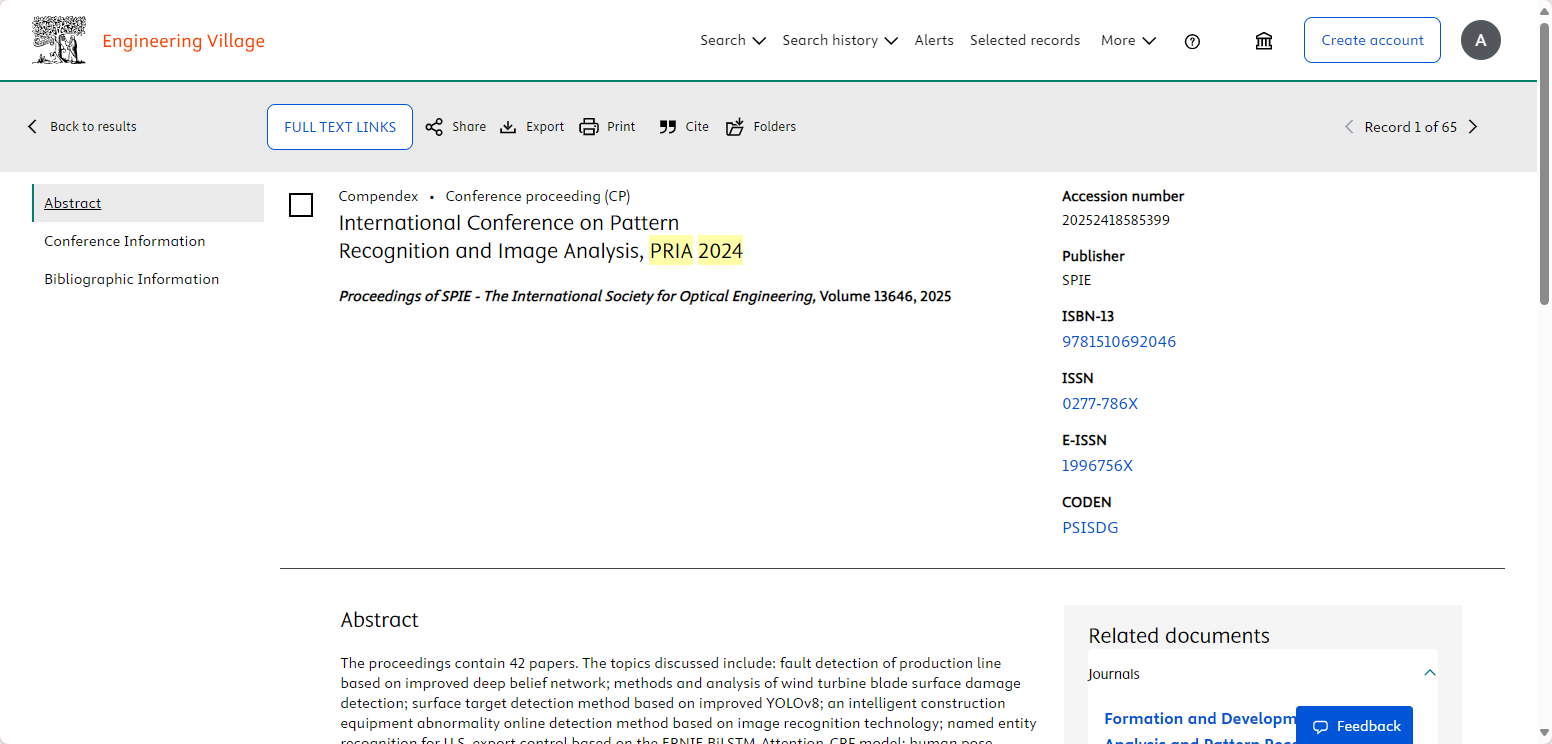Image resolution: width=1552 pixels, height=744 pixels.
Task: Click the FULL TEXT LINKS button
Action: 340,127
